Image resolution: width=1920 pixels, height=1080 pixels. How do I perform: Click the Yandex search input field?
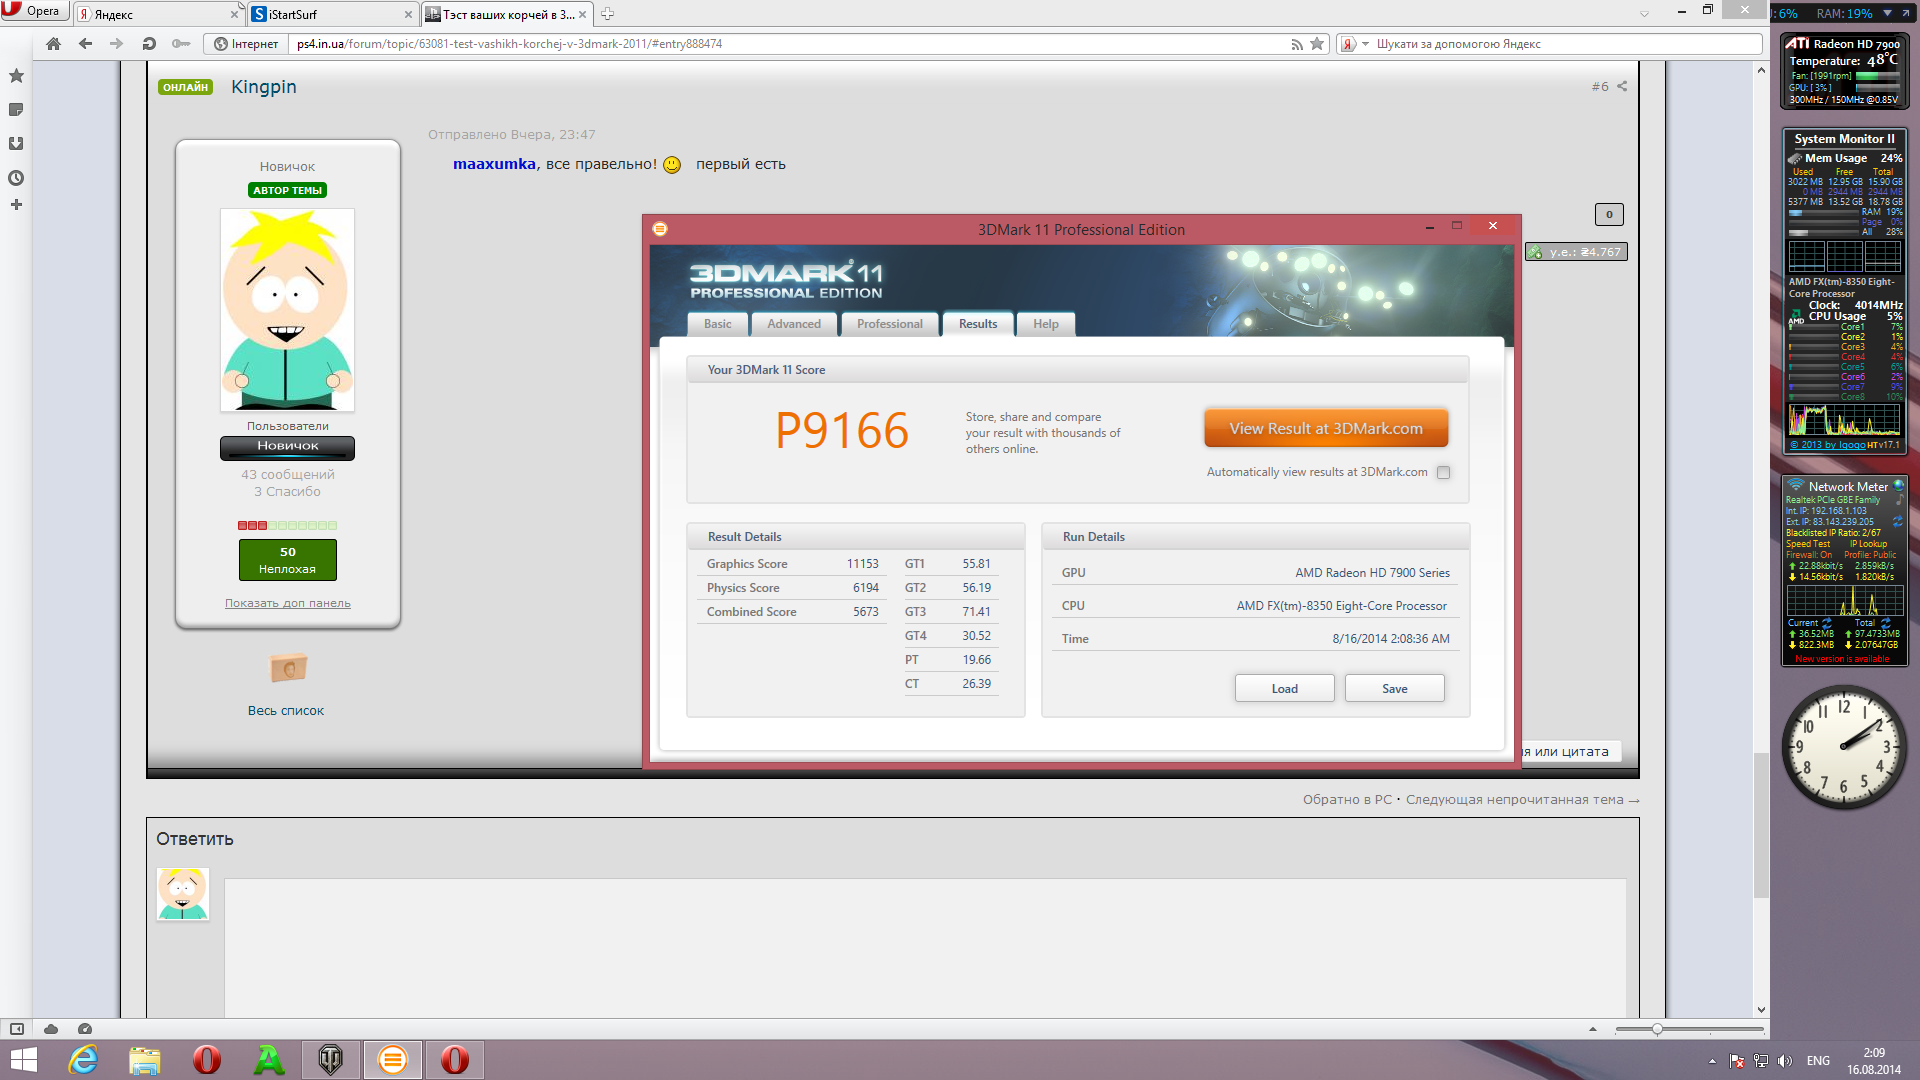(x=1565, y=44)
